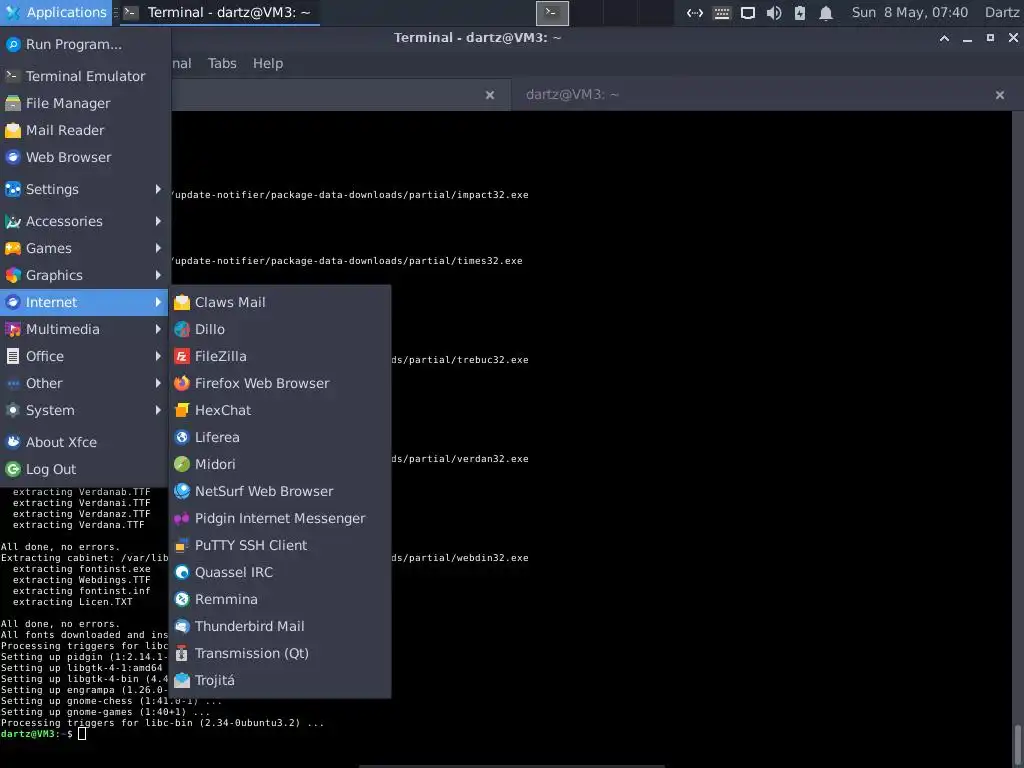This screenshot has height=768, width=1024.
Task: Click Terminal task button in panel
Action: [219, 12]
